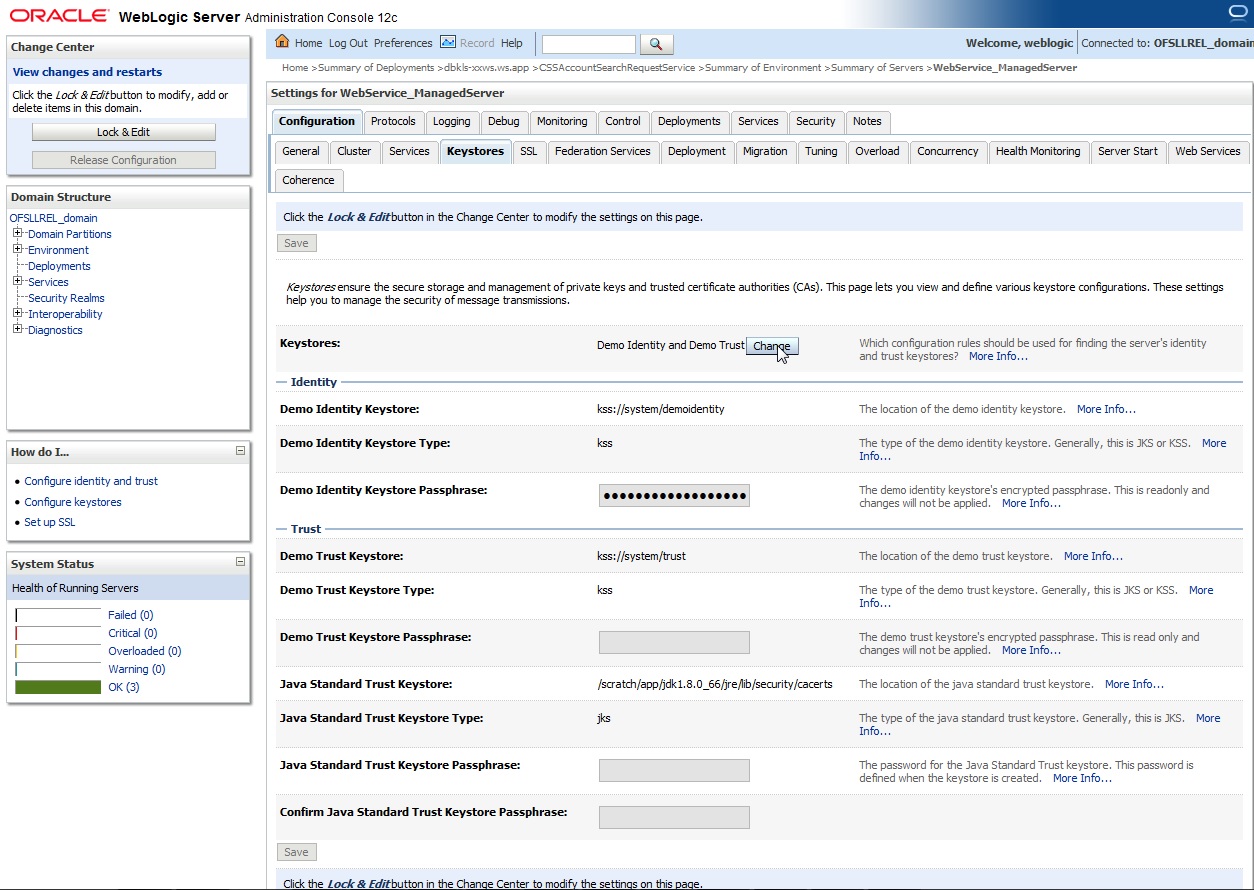Switch to the Protocols tab

(x=393, y=121)
